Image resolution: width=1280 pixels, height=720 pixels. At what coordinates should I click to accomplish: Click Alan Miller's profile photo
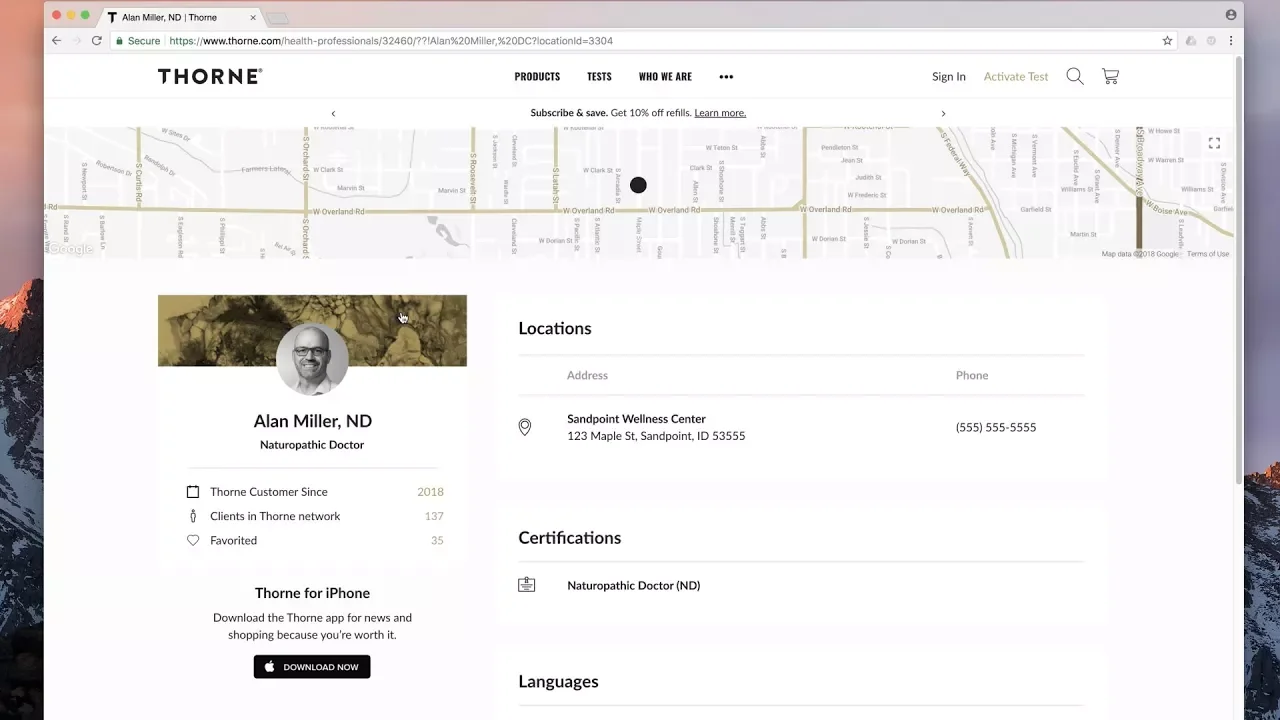[x=312, y=359]
